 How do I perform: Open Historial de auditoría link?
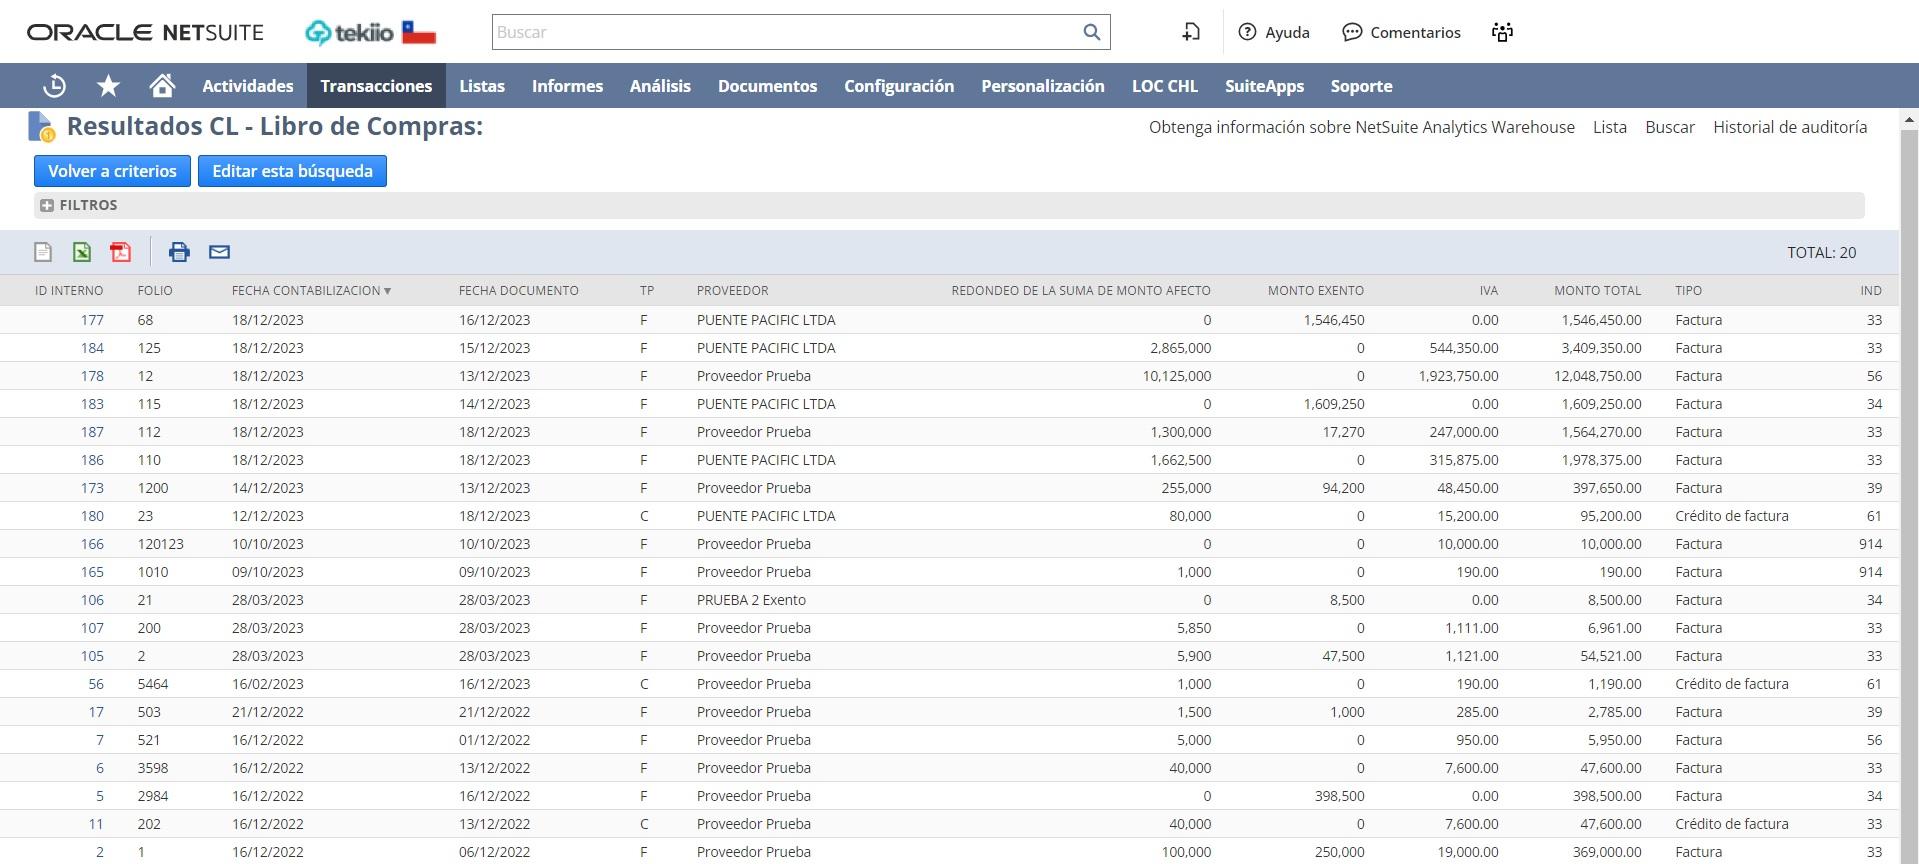point(1789,127)
